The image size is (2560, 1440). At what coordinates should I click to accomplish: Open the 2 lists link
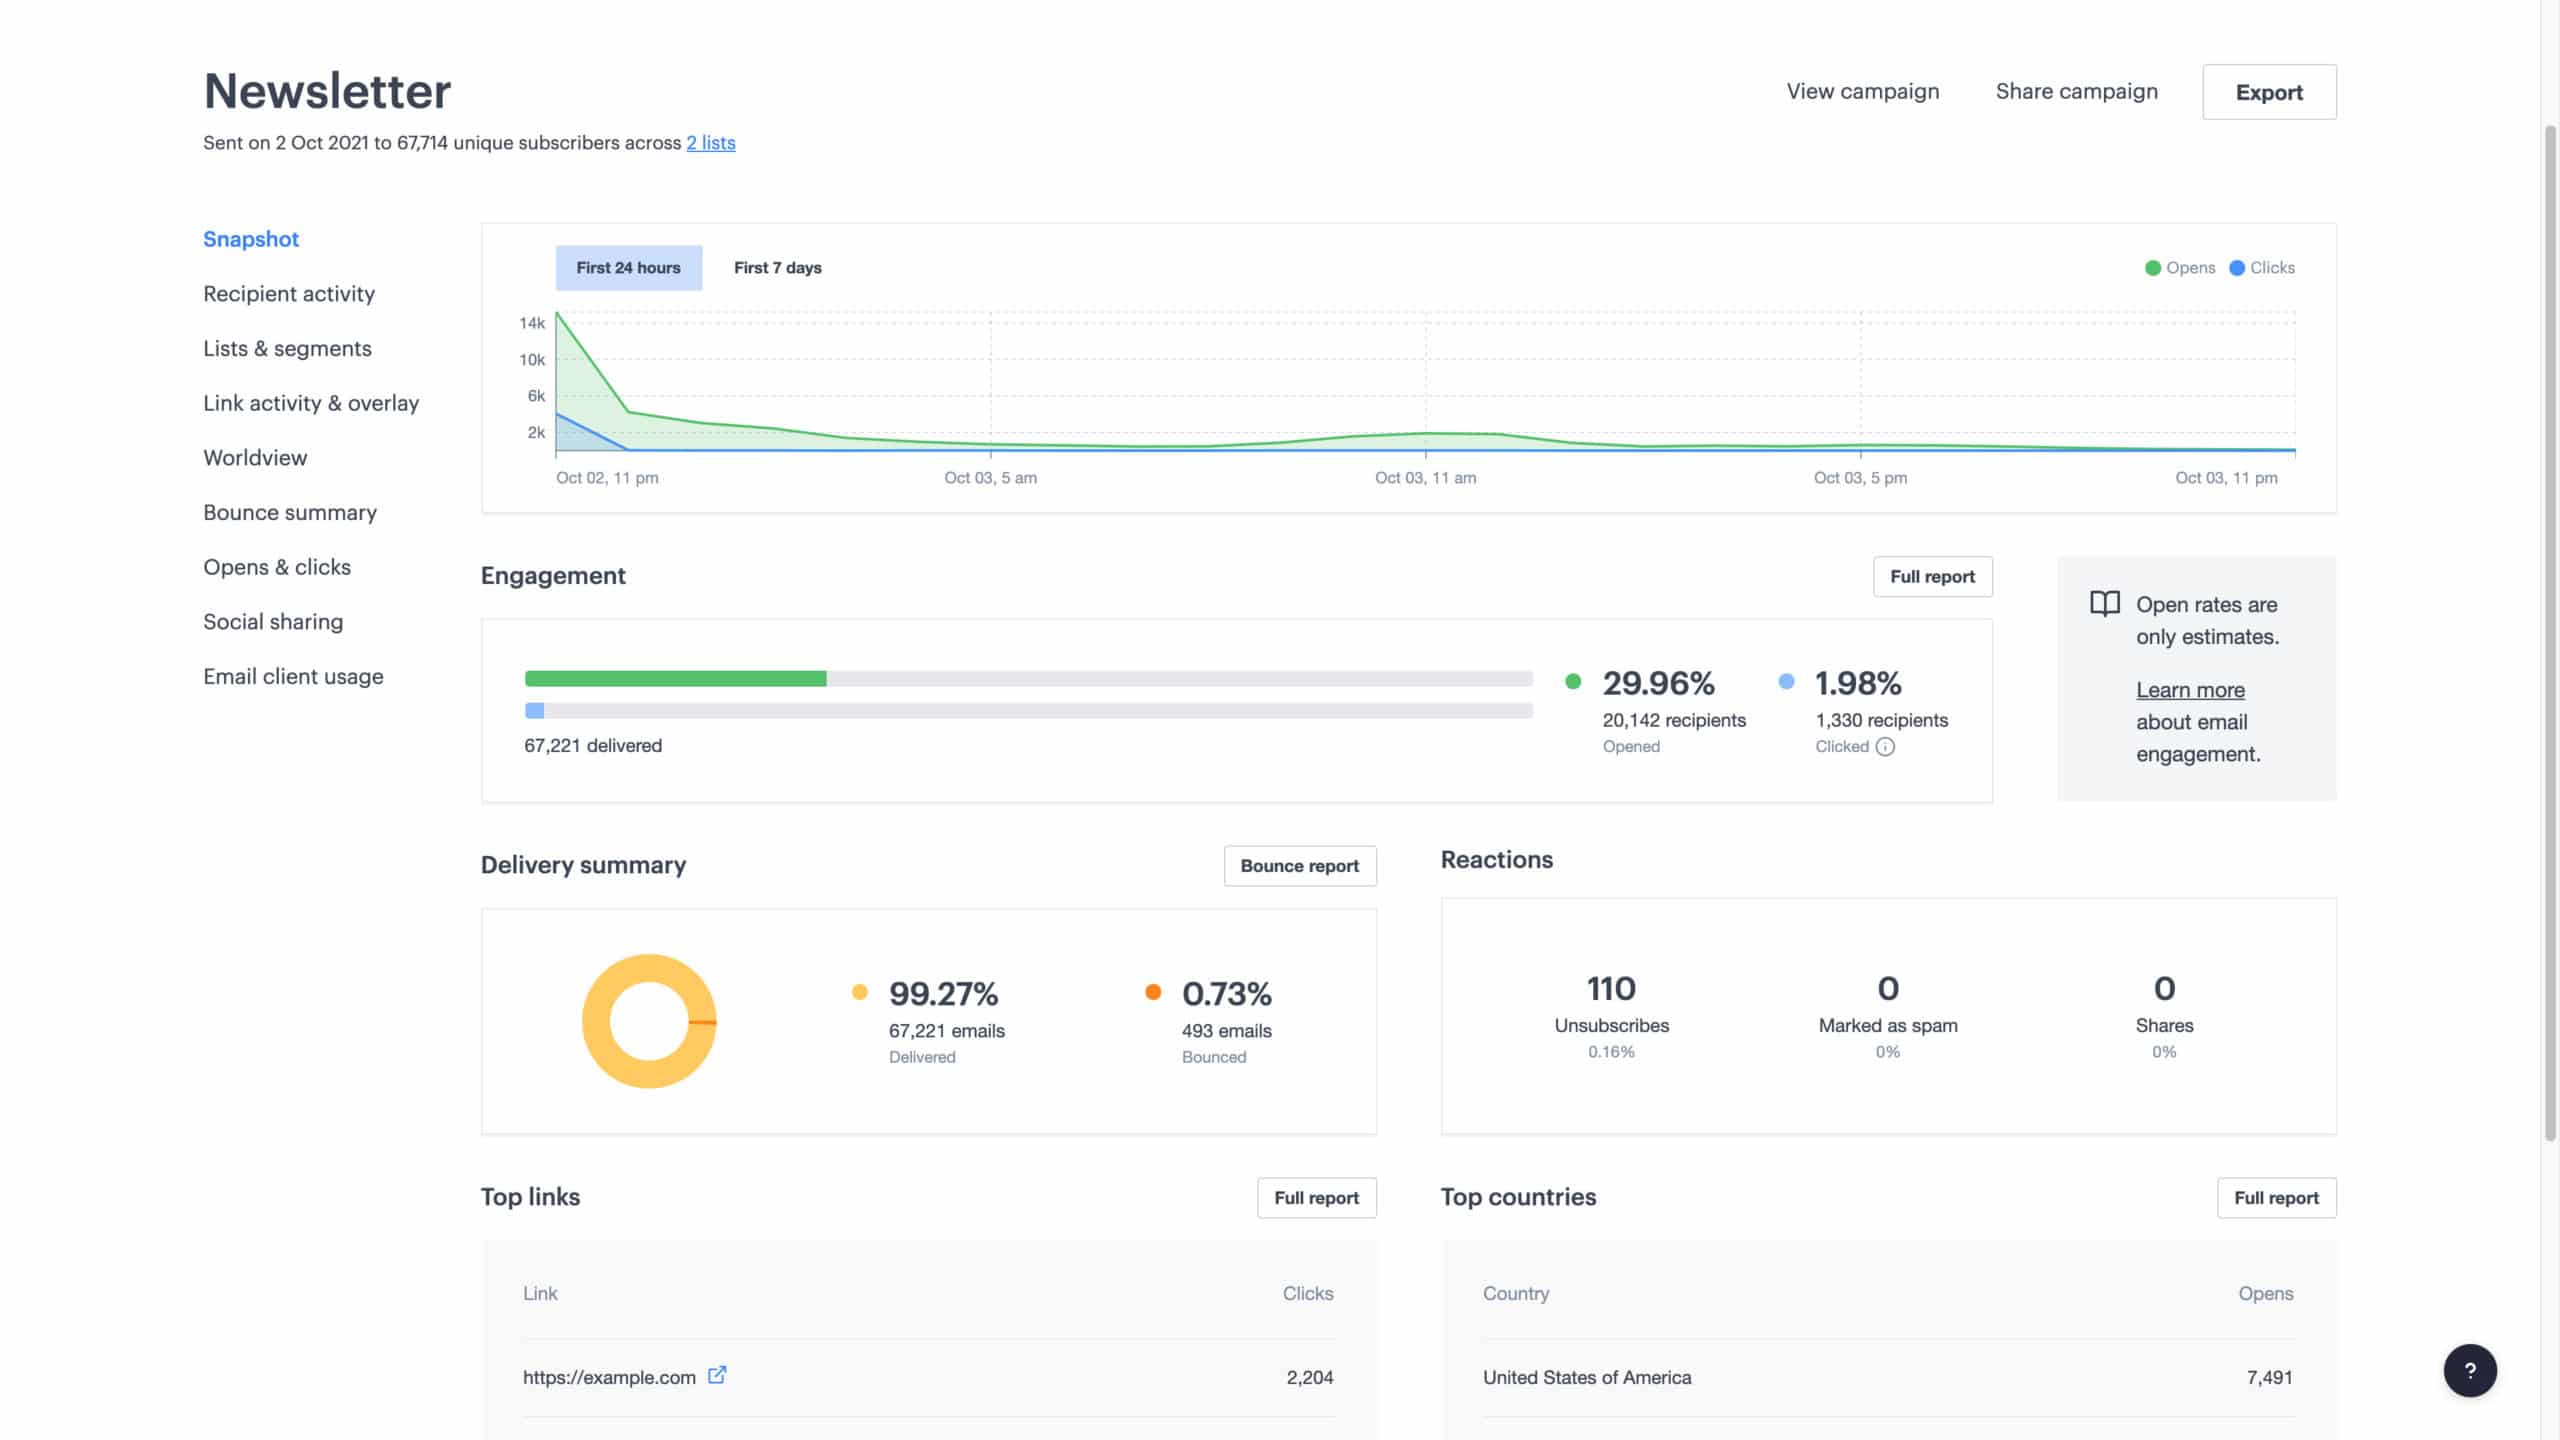point(710,143)
